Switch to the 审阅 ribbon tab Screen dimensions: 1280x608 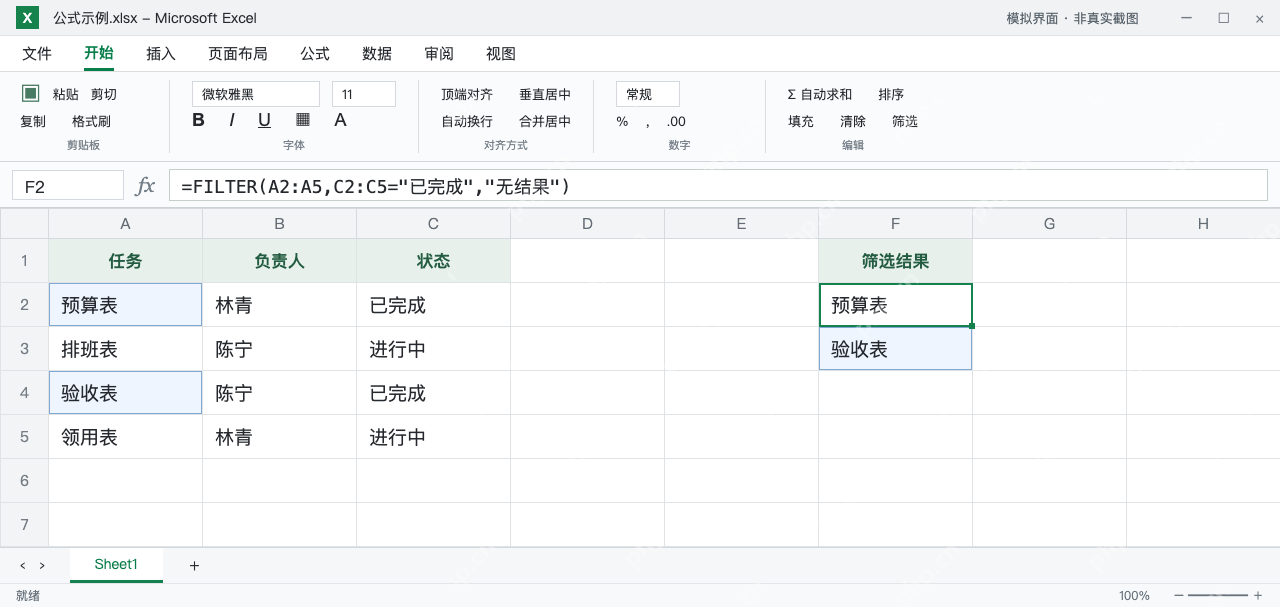click(x=439, y=54)
